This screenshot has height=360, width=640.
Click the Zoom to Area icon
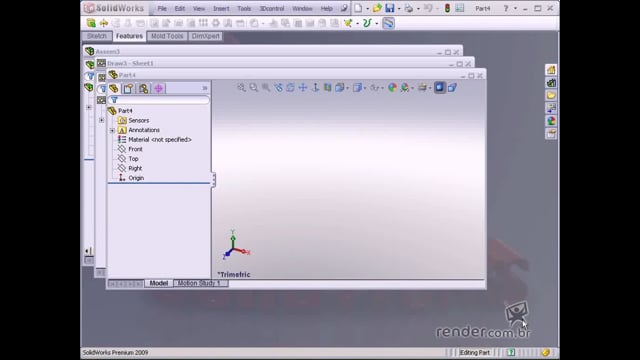click(x=254, y=87)
